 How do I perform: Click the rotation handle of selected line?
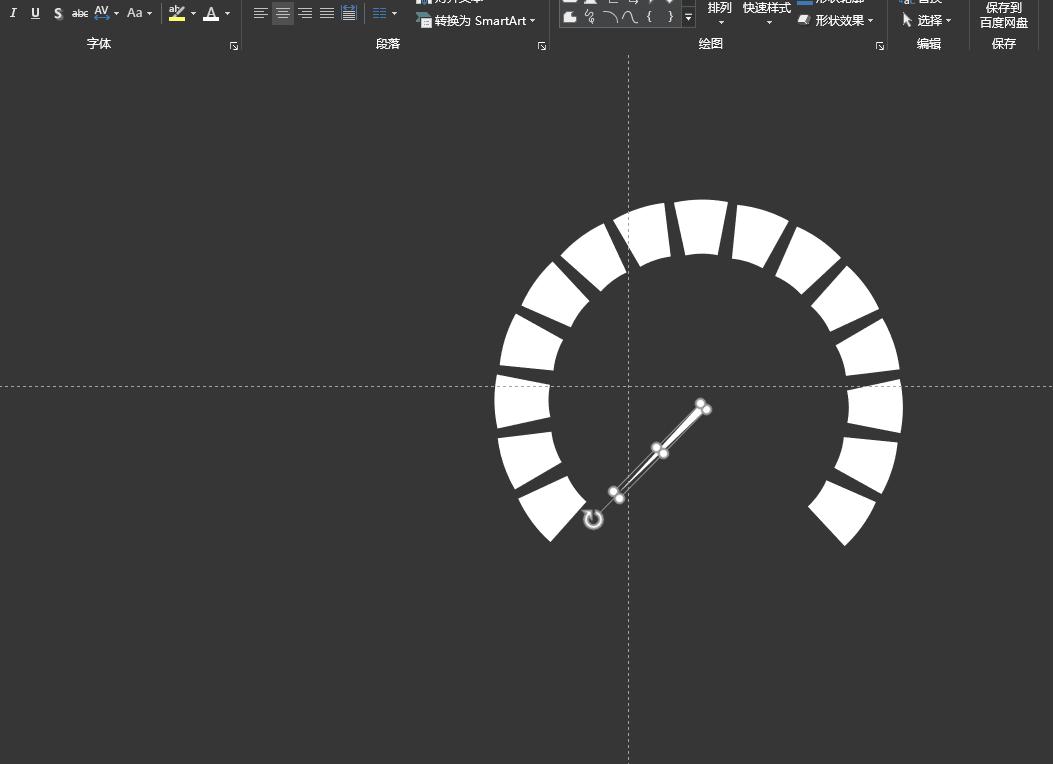pyautogui.click(x=593, y=518)
